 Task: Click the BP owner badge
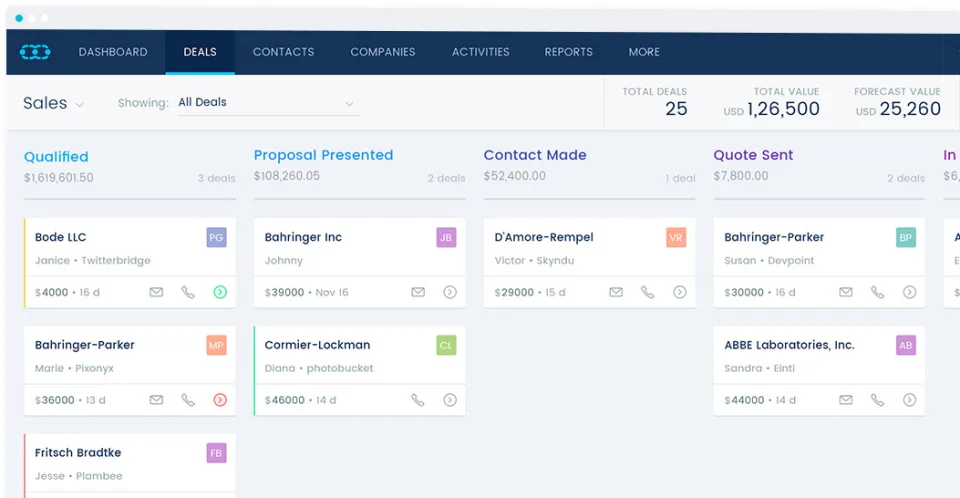point(906,238)
